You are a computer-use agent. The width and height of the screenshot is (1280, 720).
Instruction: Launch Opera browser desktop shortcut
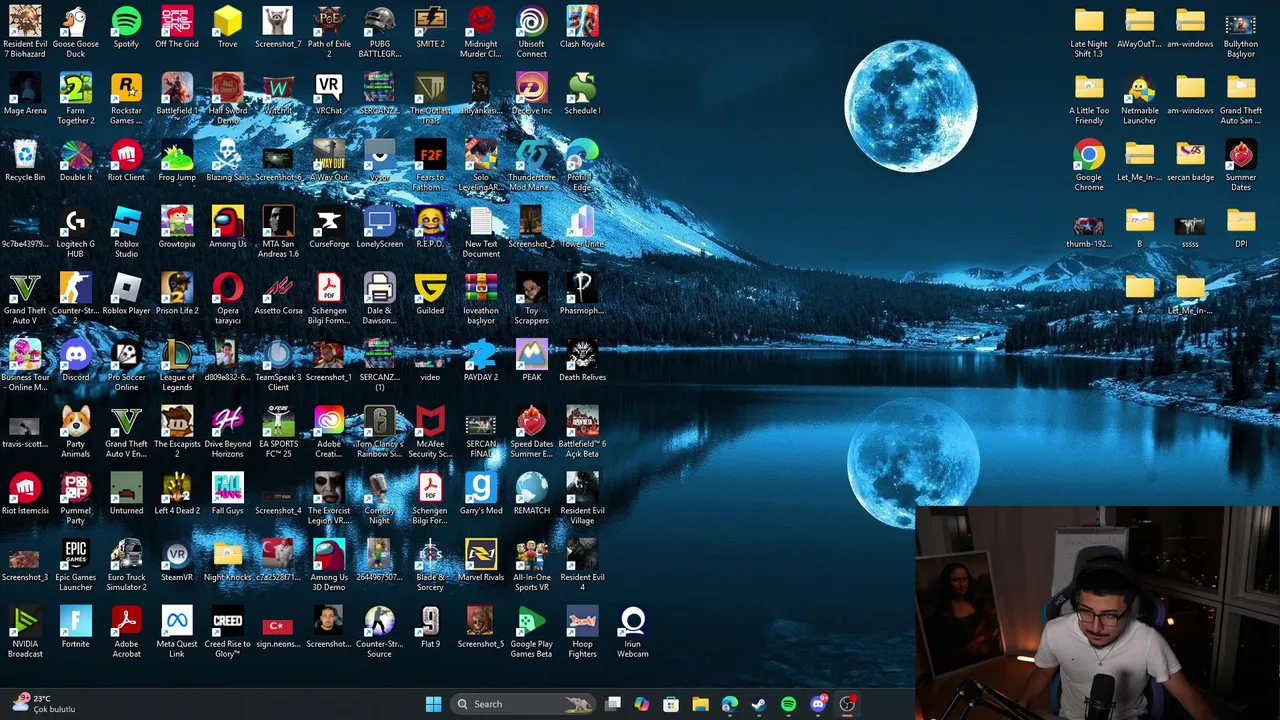[x=228, y=299]
